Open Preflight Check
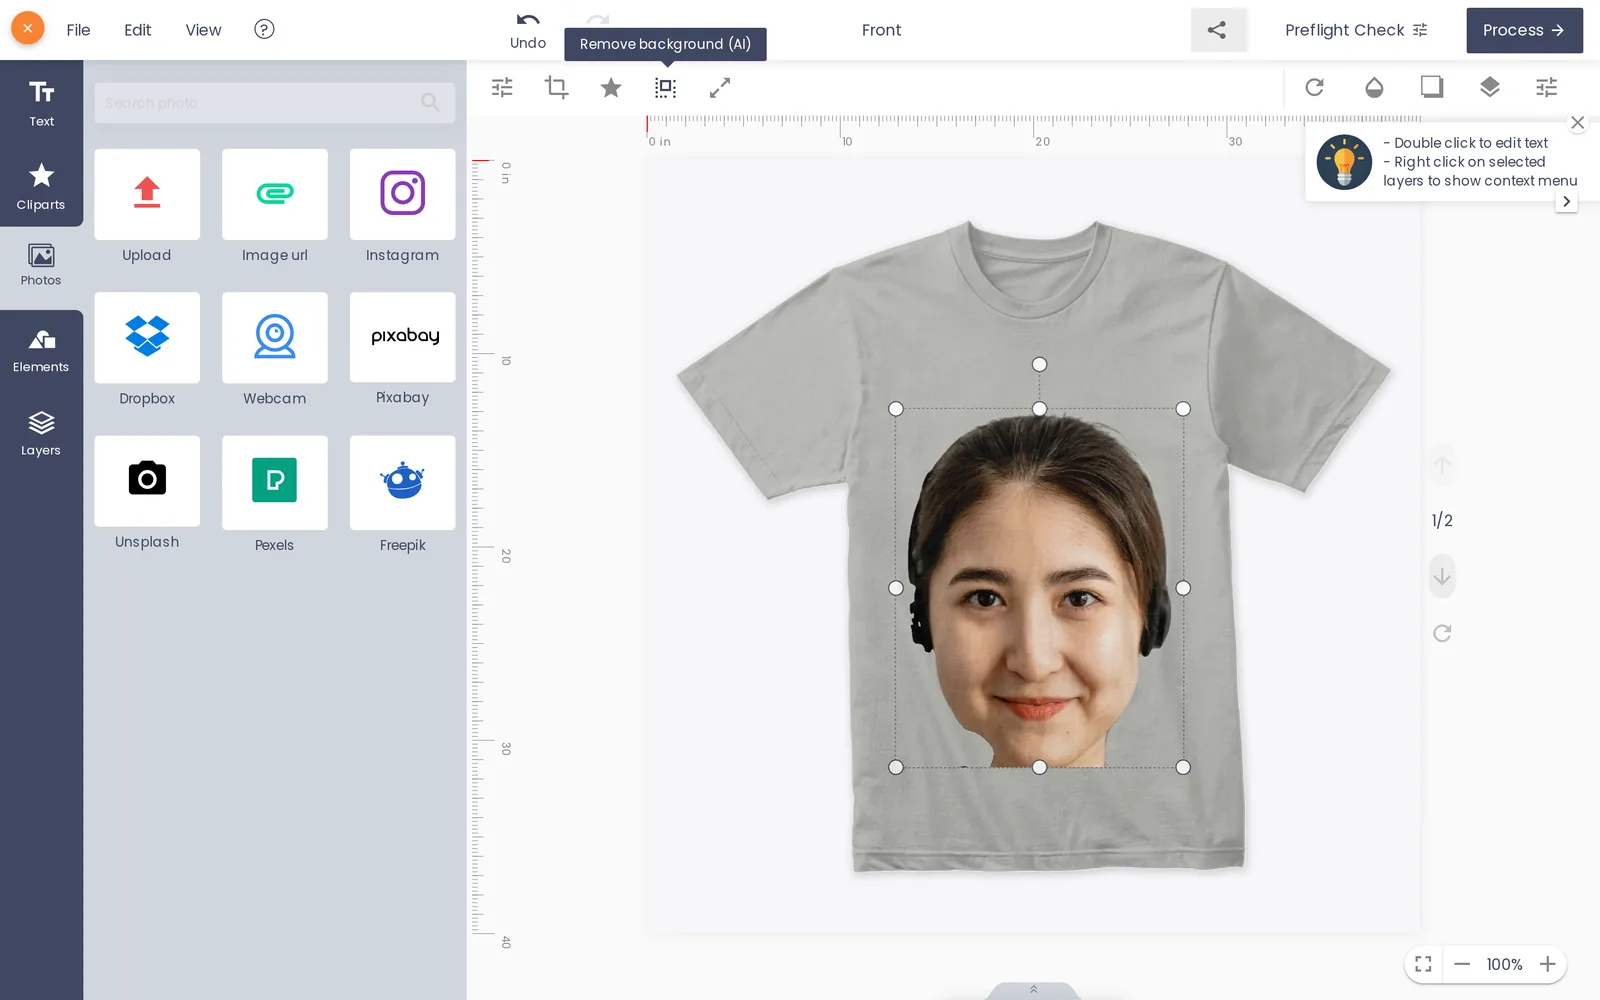 (x=1356, y=30)
